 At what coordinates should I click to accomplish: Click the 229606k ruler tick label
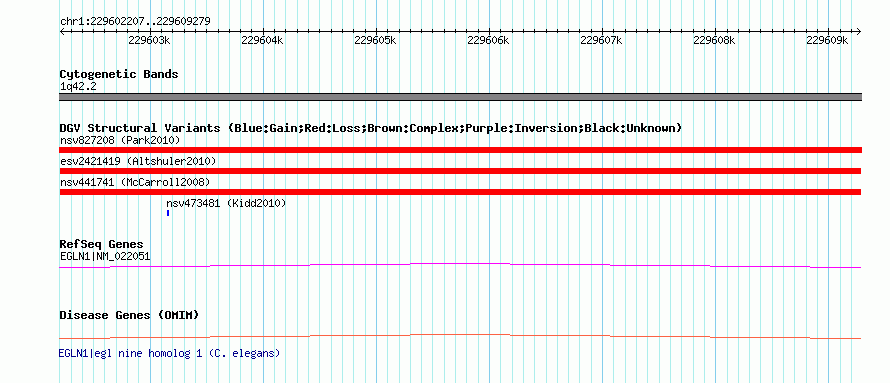coord(488,40)
